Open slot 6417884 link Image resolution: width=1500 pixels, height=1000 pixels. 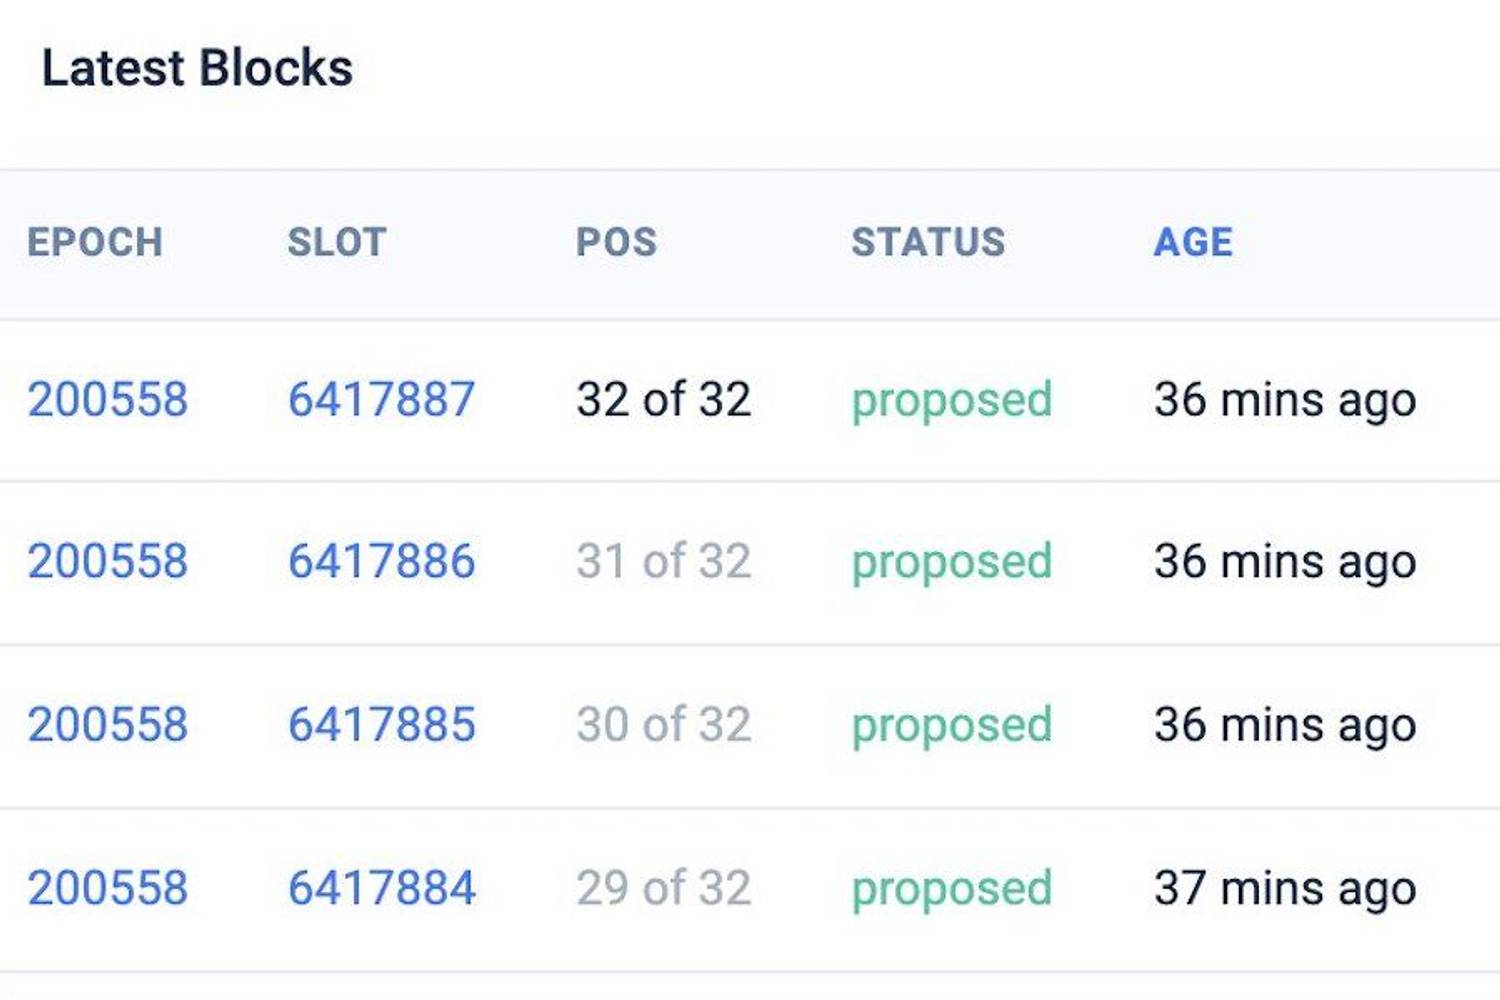[x=381, y=888]
